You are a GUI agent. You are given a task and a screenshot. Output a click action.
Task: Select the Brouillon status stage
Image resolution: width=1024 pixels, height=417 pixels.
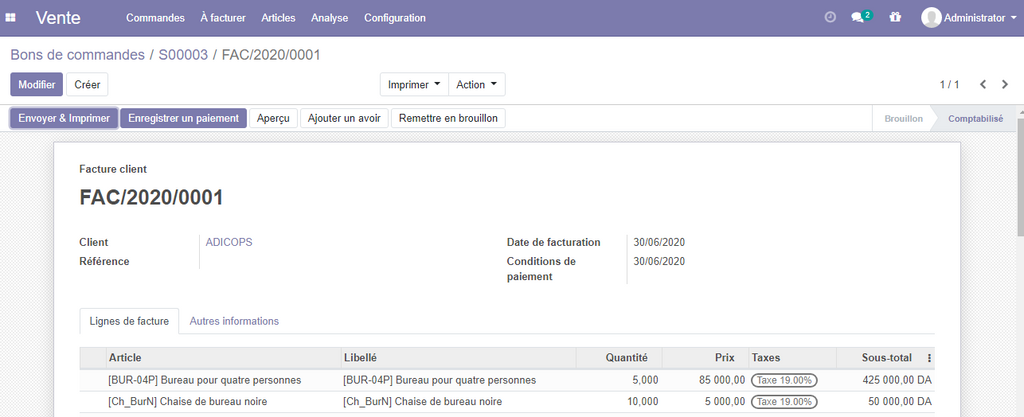[x=903, y=118]
